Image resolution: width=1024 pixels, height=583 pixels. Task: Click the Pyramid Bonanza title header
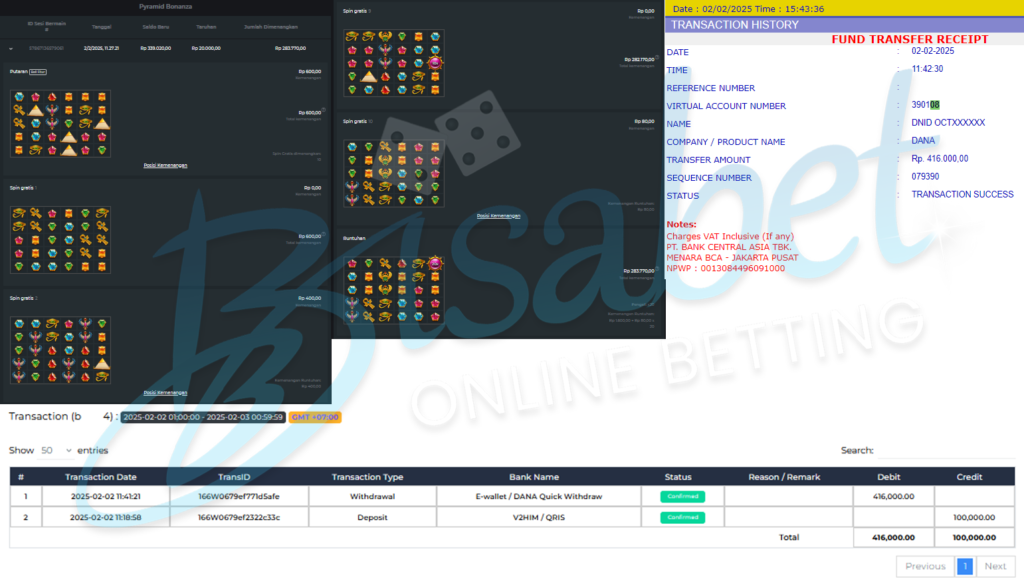click(165, 6)
